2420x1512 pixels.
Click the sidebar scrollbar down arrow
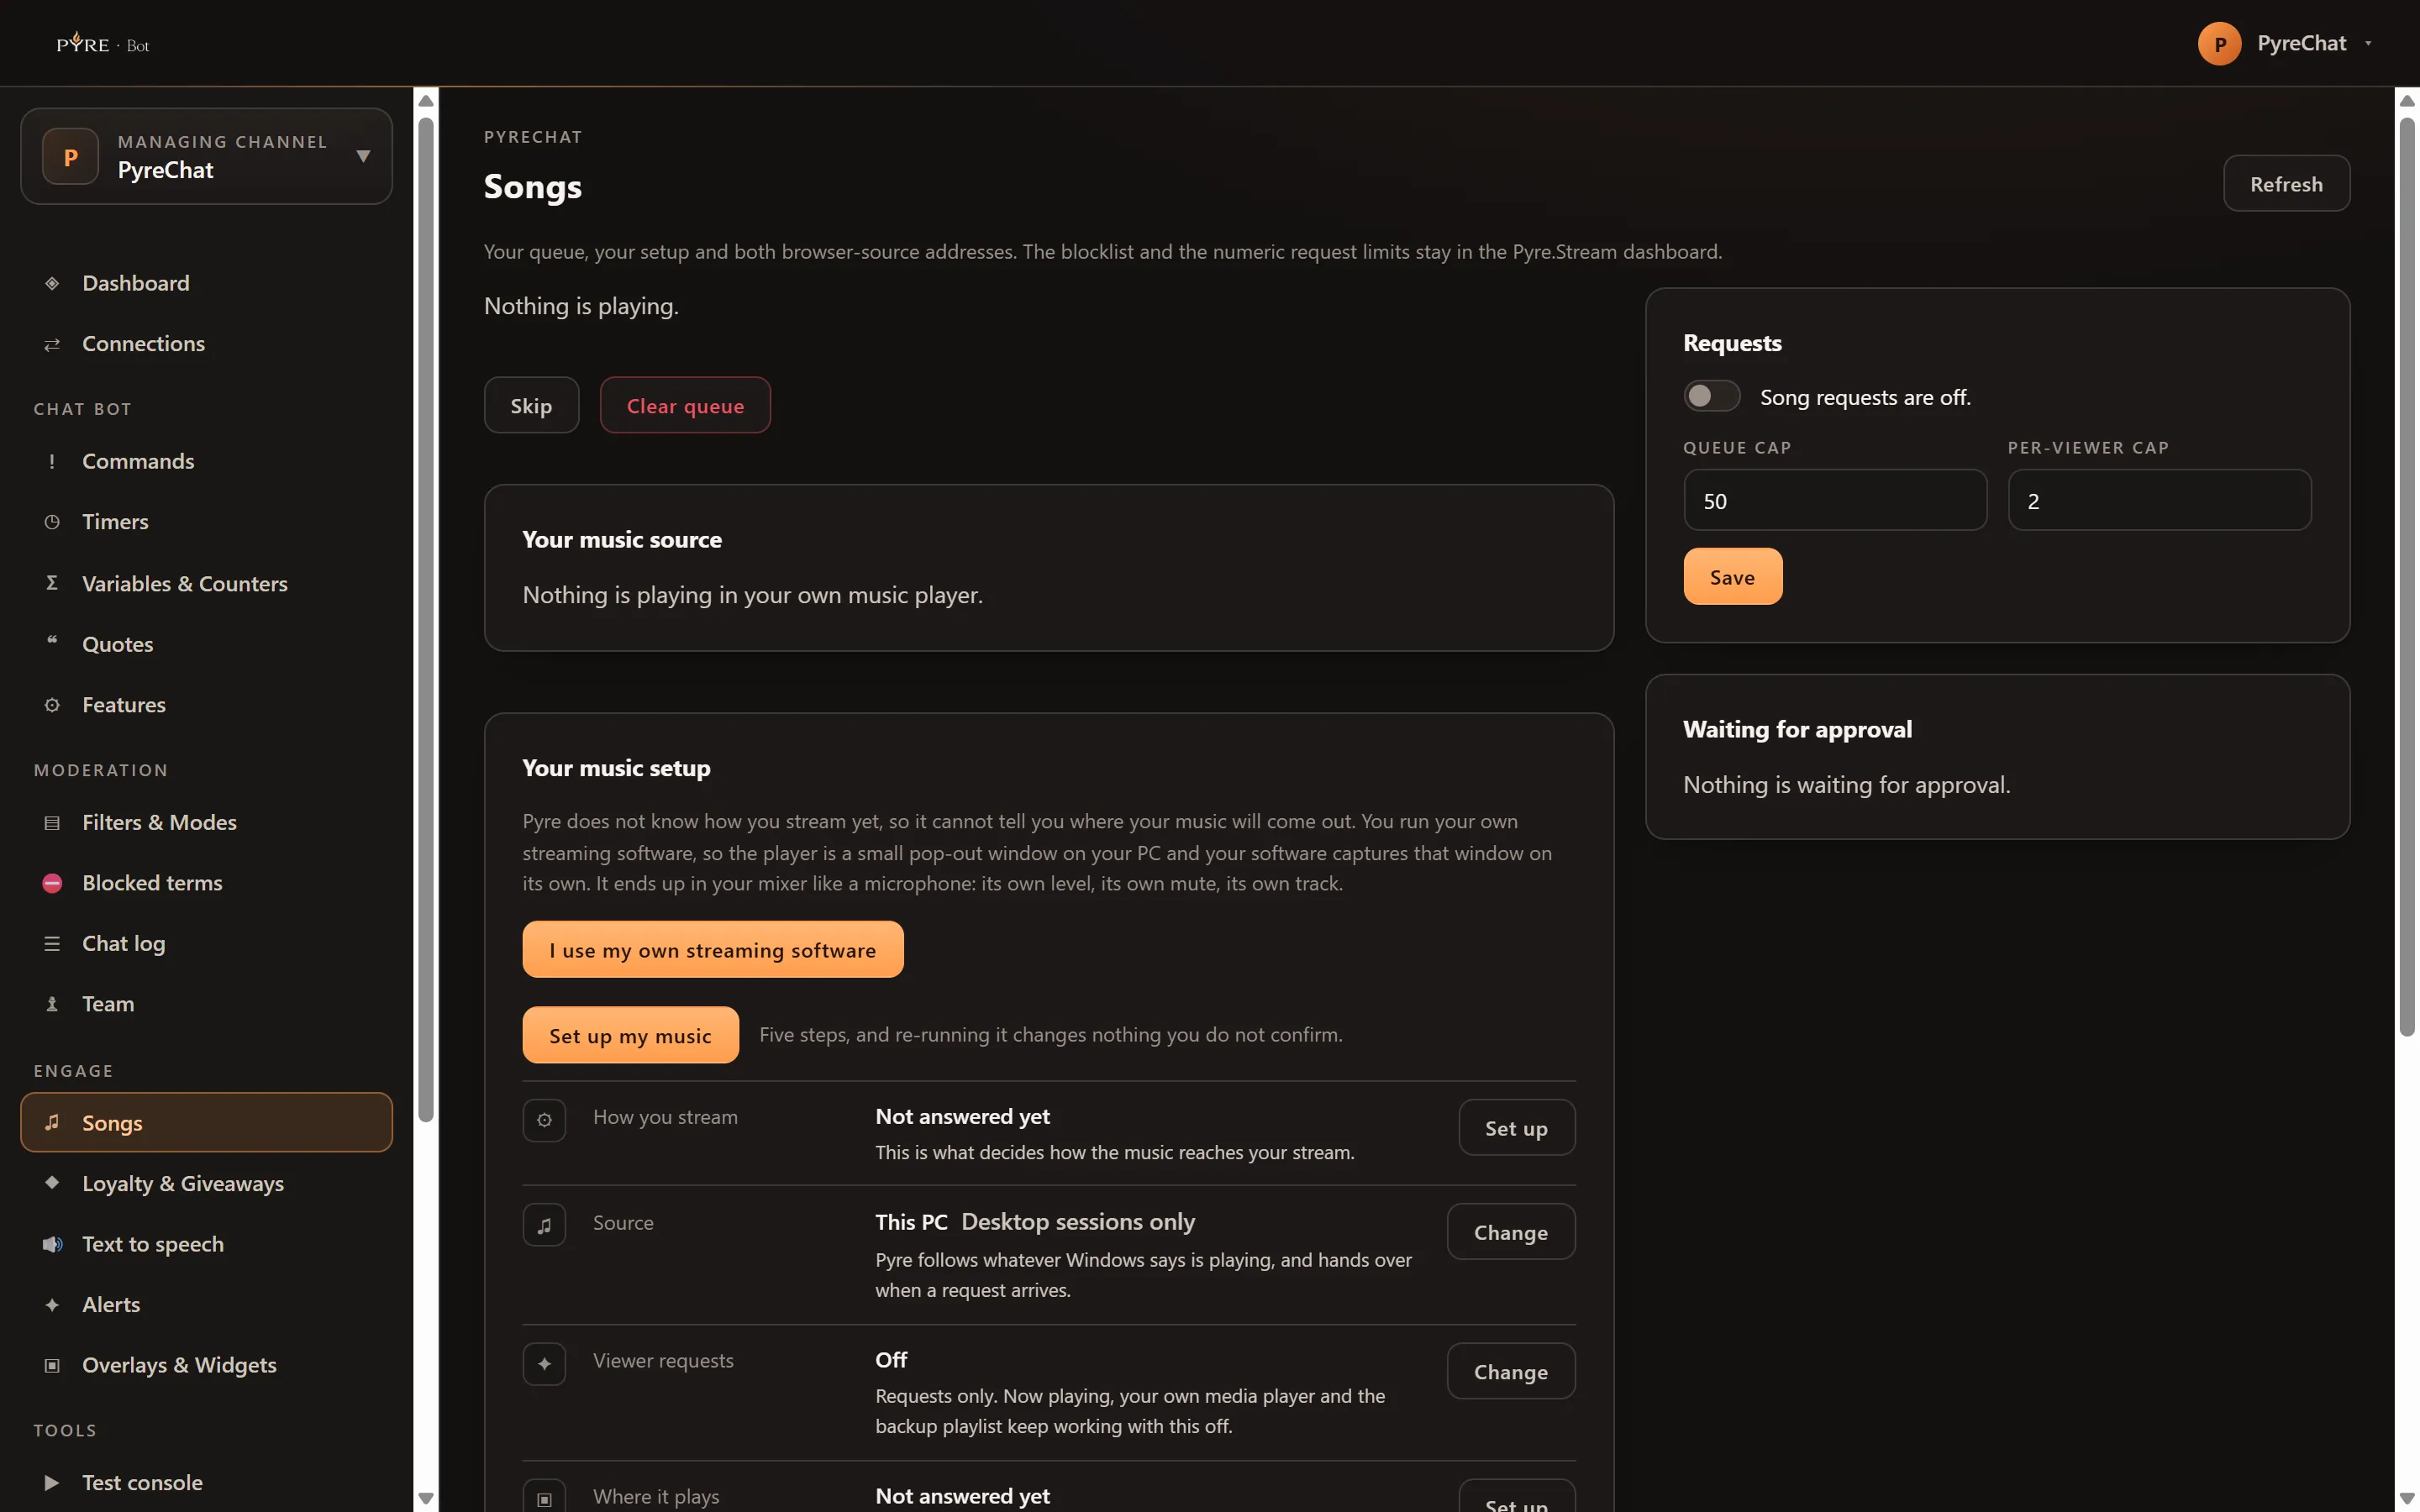pos(426,1498)
